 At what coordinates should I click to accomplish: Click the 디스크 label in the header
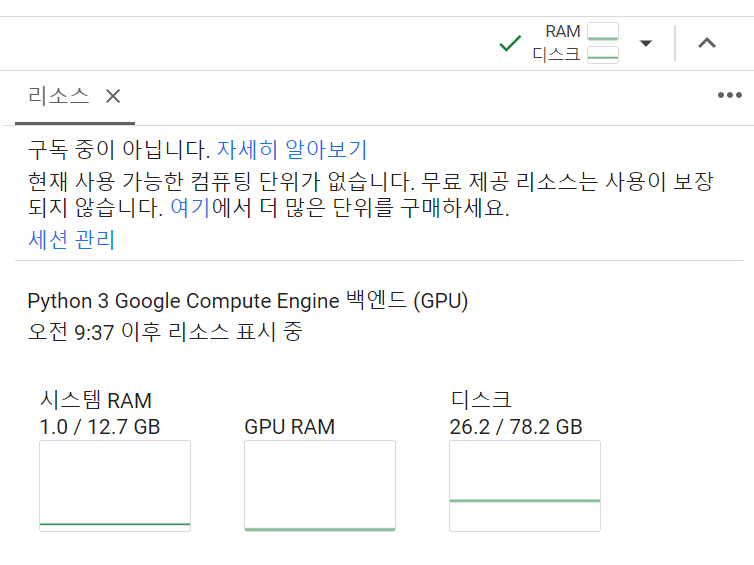[x=556, y=54]
